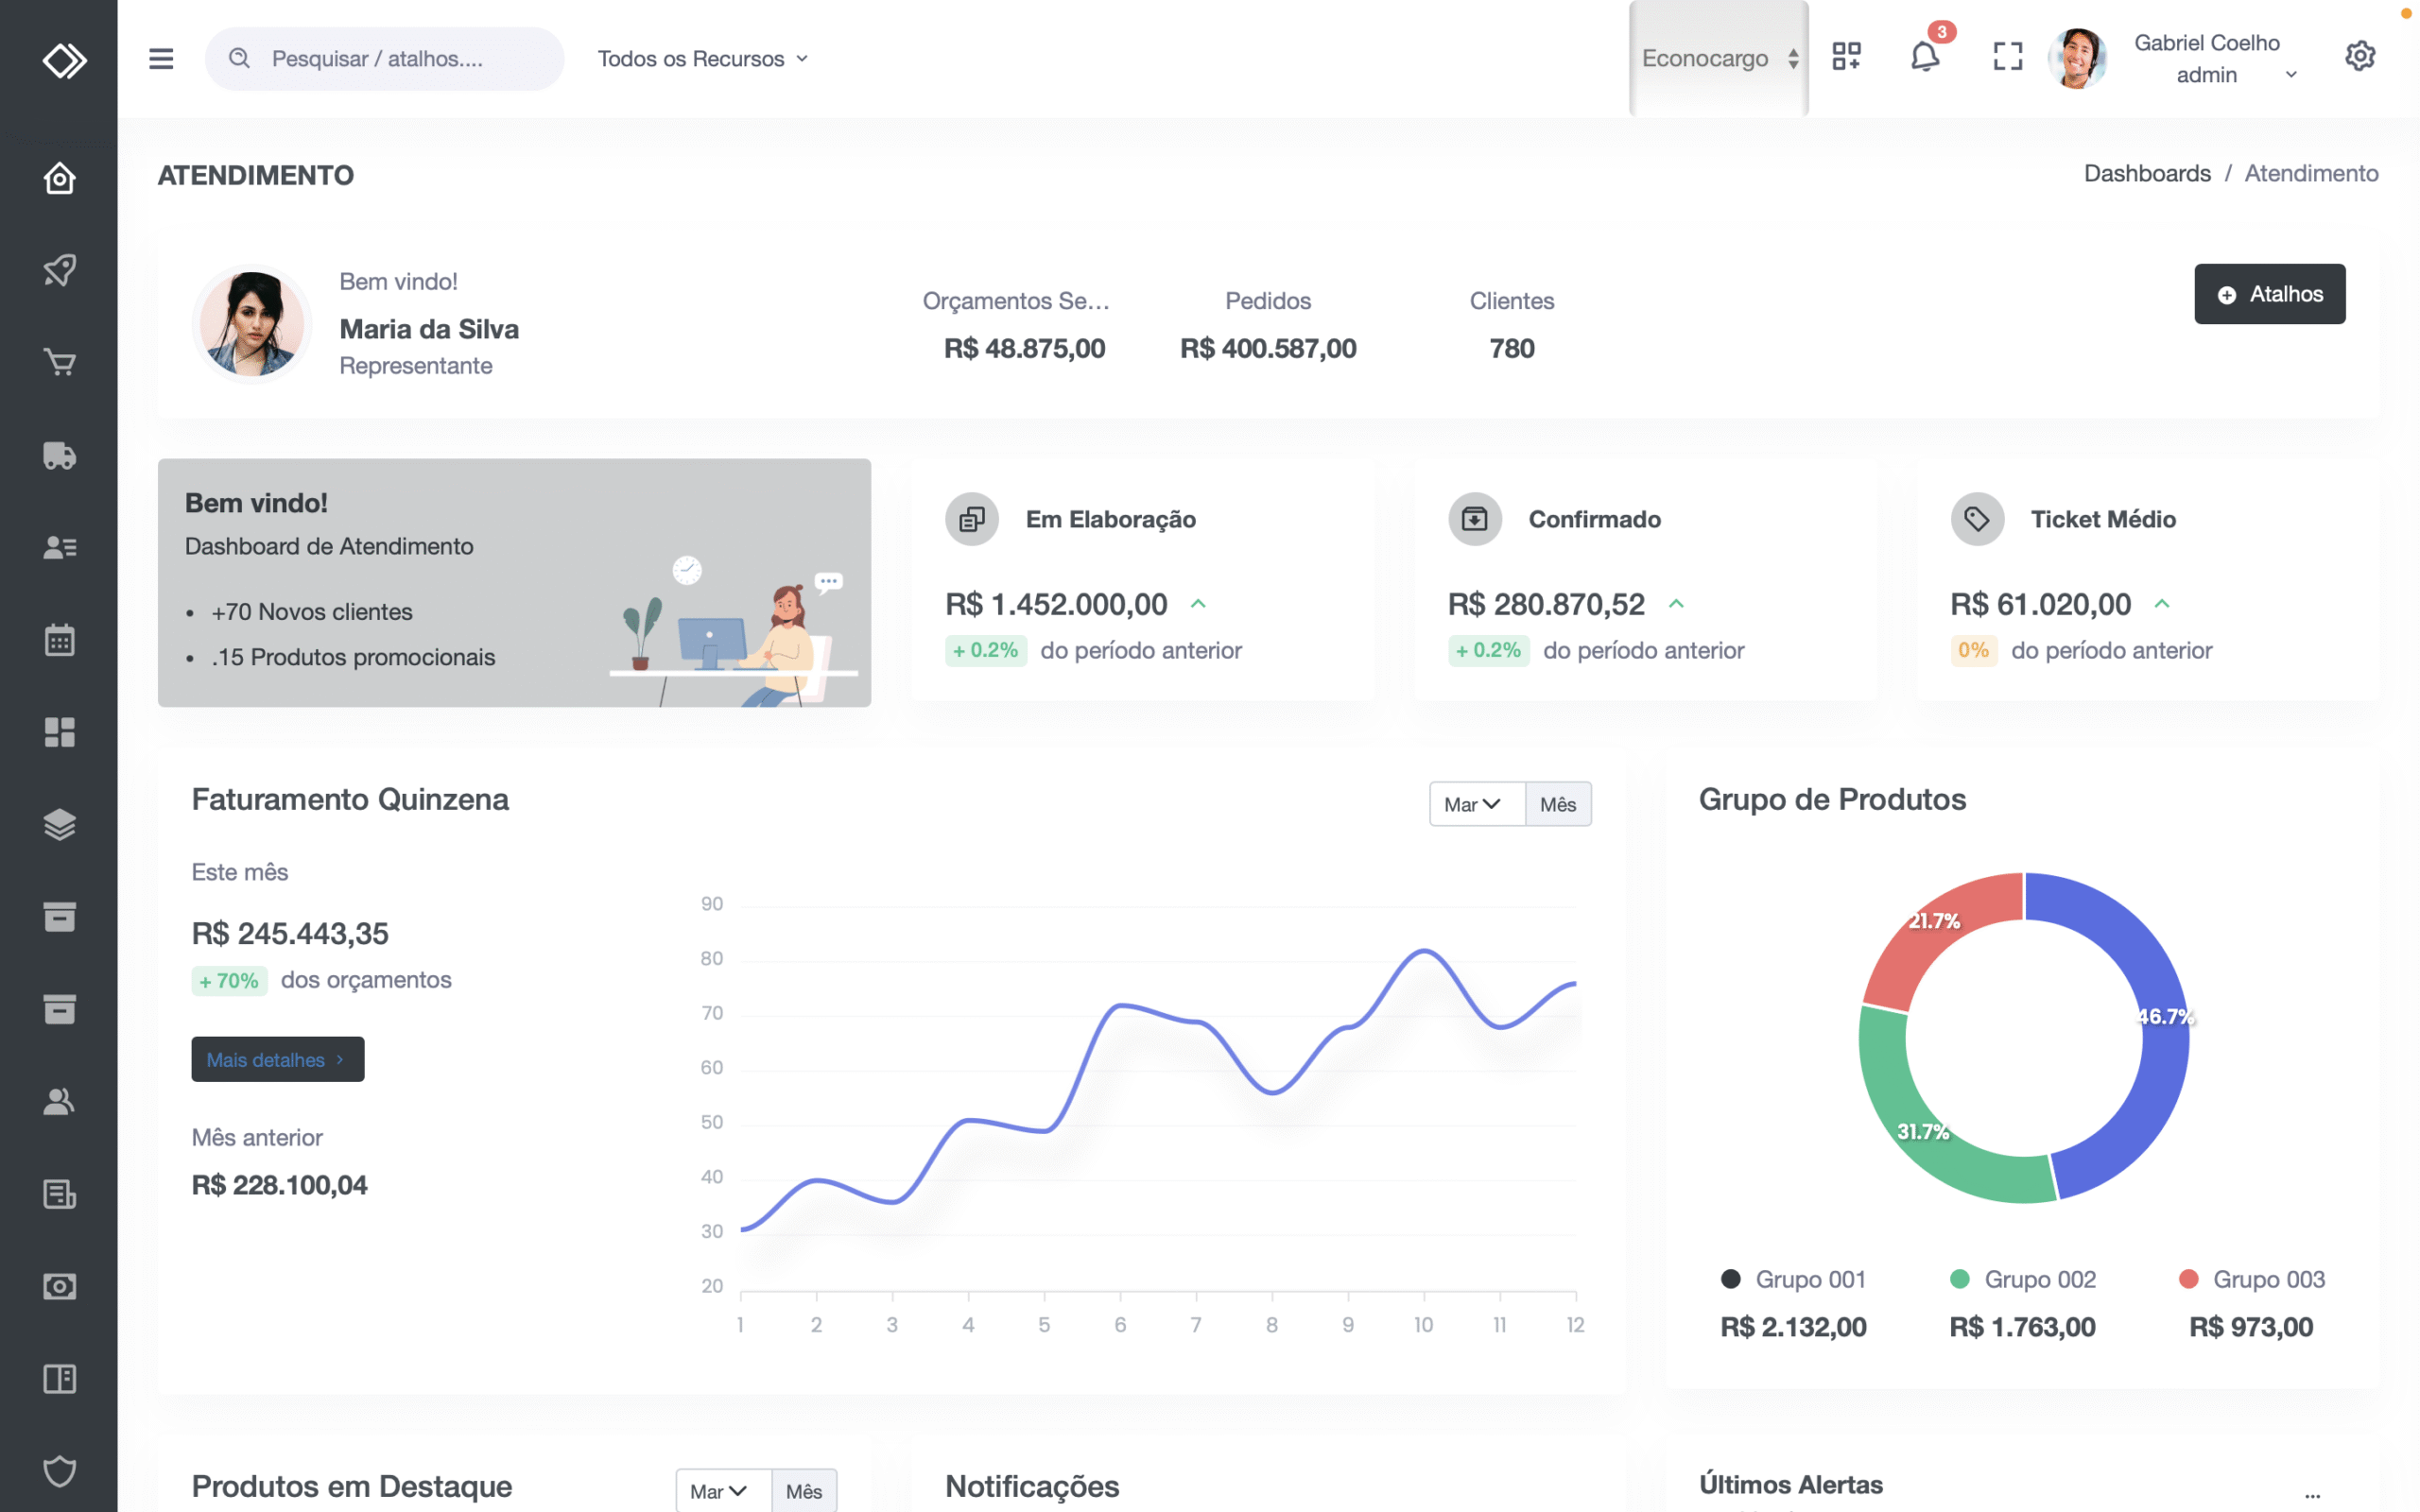This screenshot has width=2420, height=1512.
Task: Open the shopping cart sidebar icon
Action: 59,363
